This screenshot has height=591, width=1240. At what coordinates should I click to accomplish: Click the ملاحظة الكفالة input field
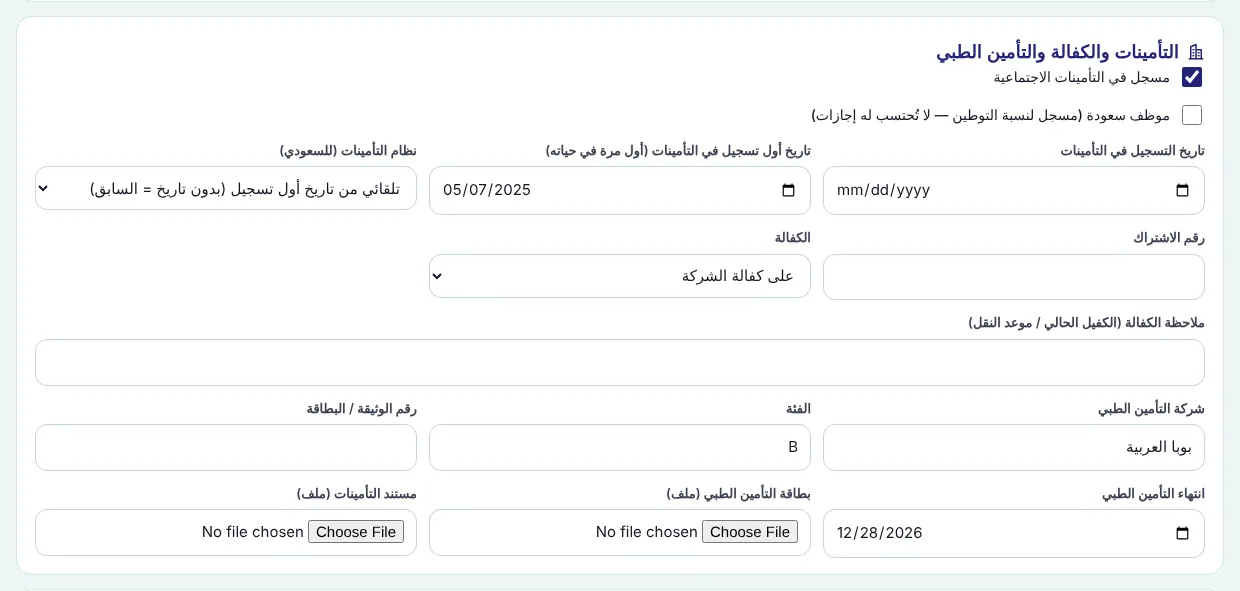620,362
